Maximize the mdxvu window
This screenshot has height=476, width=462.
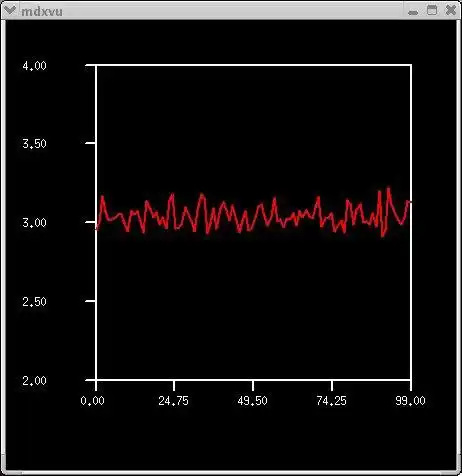[432, 10]
